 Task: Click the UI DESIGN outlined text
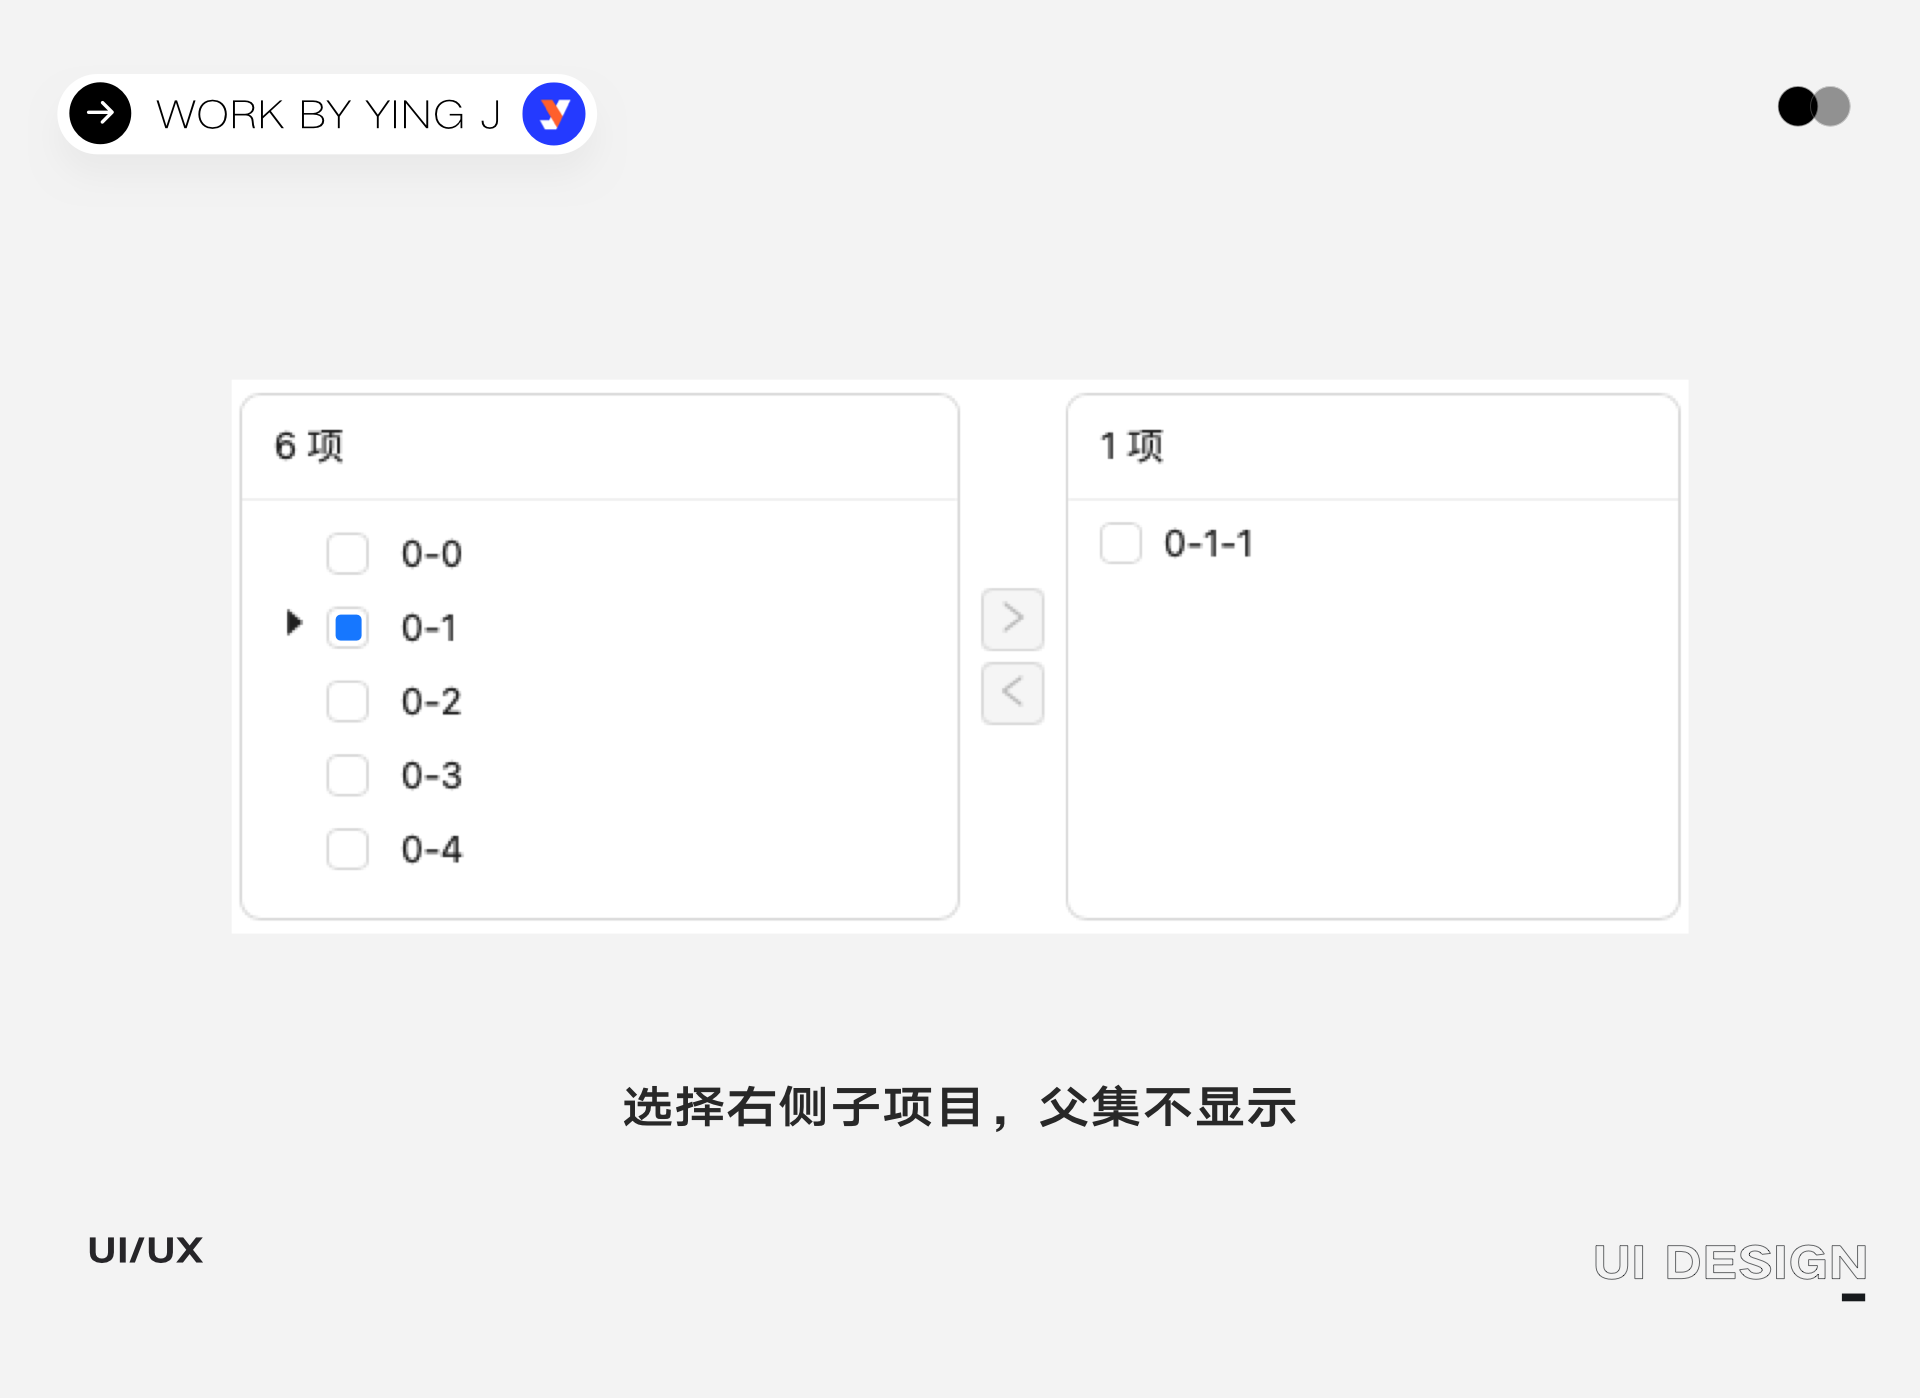[x=1730, y=1262]
